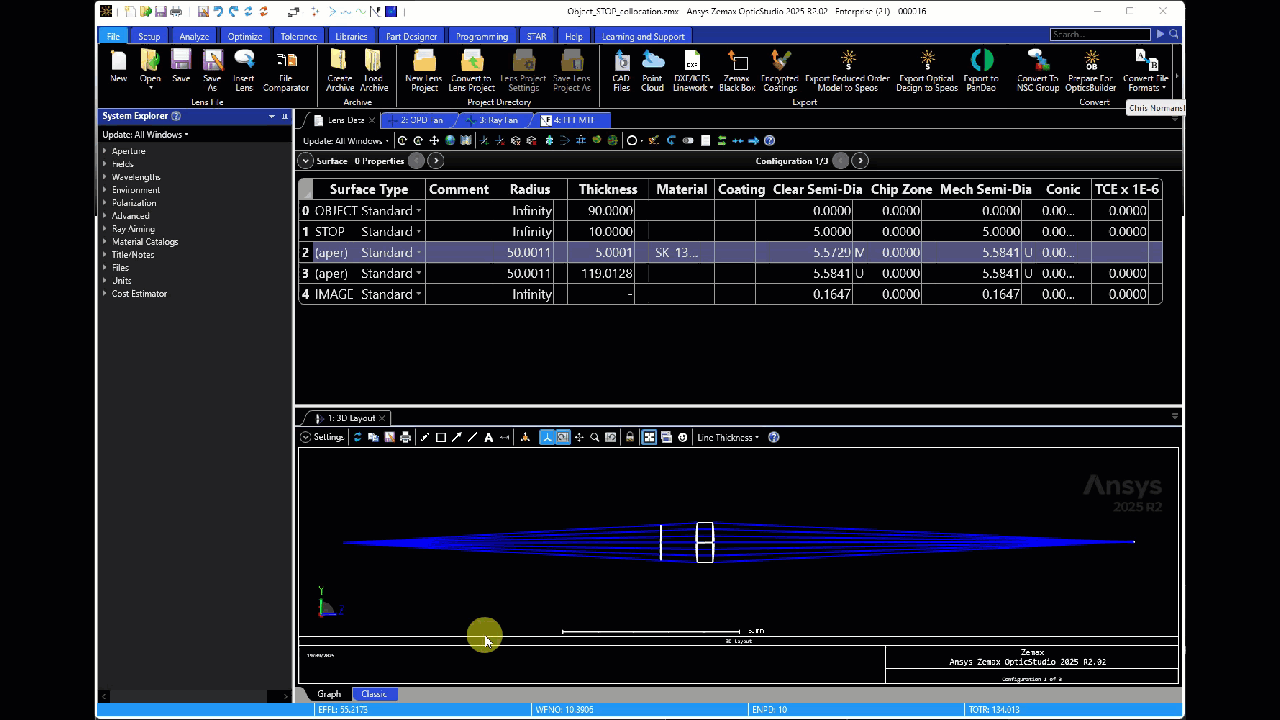1280x720 pixels.
Task: Click inside the ribbon Search box
Action: point(1100,33)
